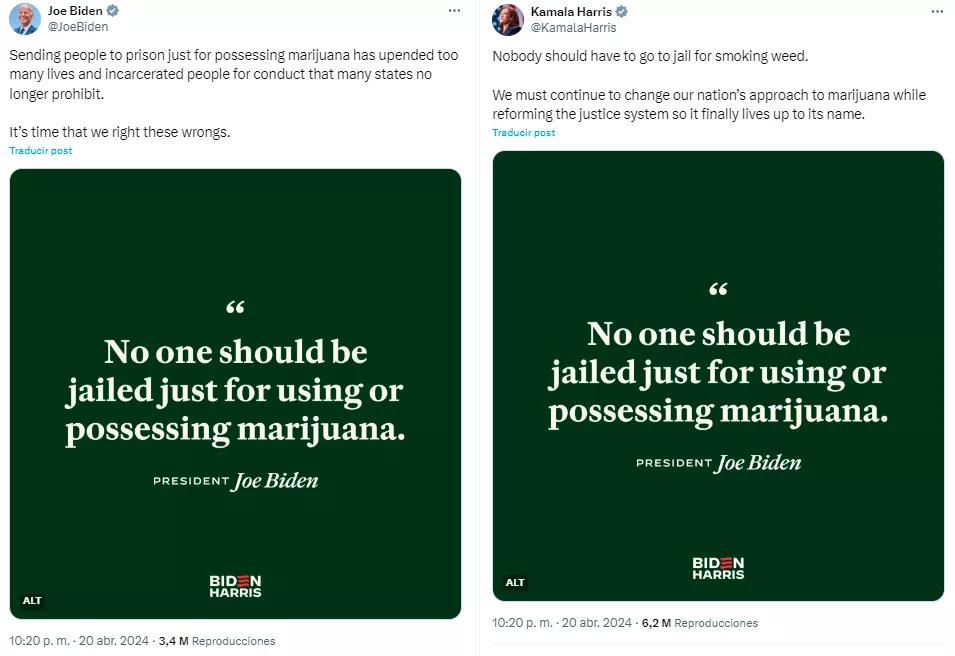The width and height of the screenshot is (955, 656).
Task: Open Biden's marijuana quote image full-screen
Action: point(235,390)
